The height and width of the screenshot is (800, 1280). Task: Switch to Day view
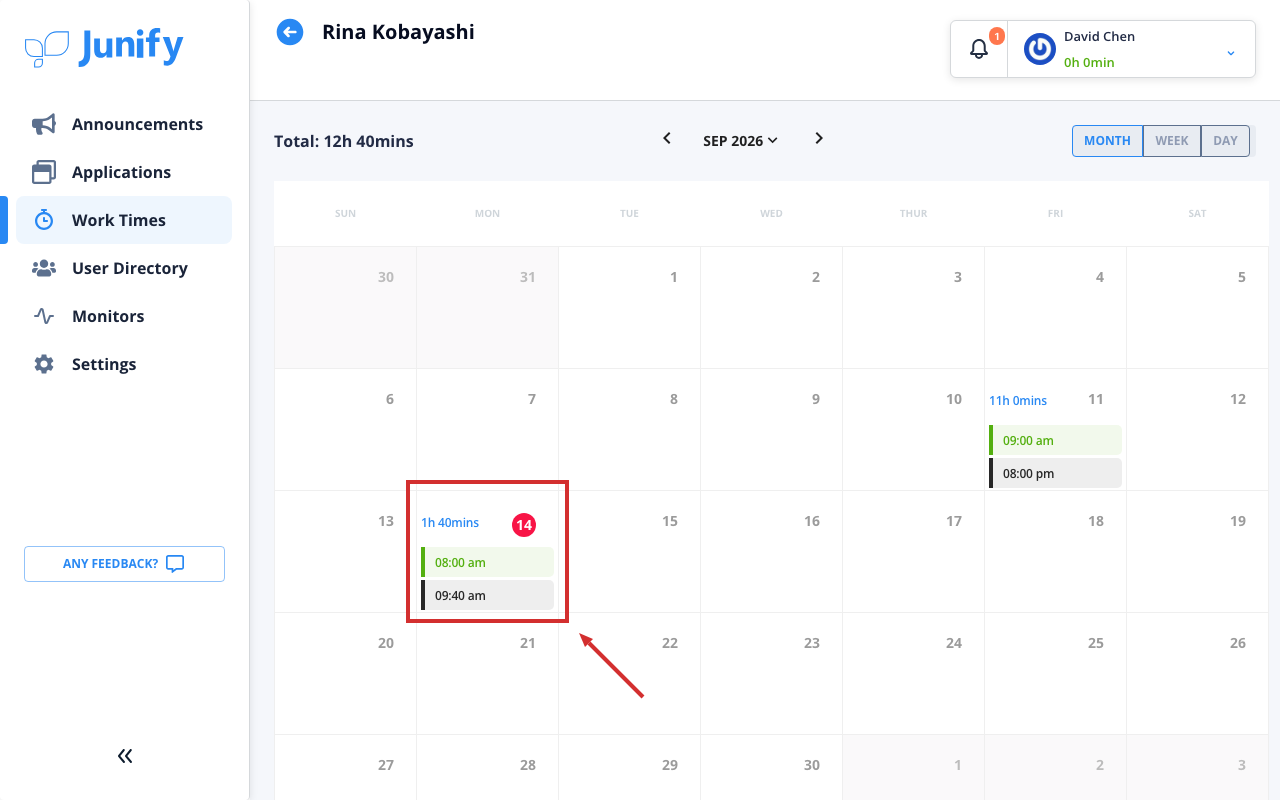click(1225, 141)
